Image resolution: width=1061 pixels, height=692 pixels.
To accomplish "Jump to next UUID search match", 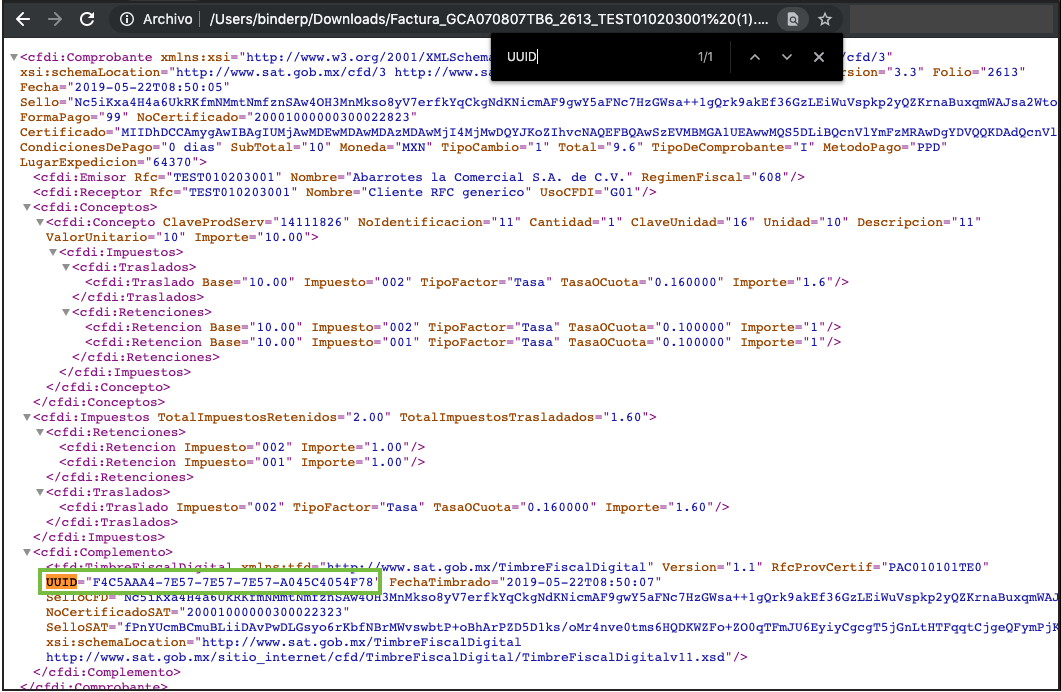I will pyautogui.click(x=787, y=57).
